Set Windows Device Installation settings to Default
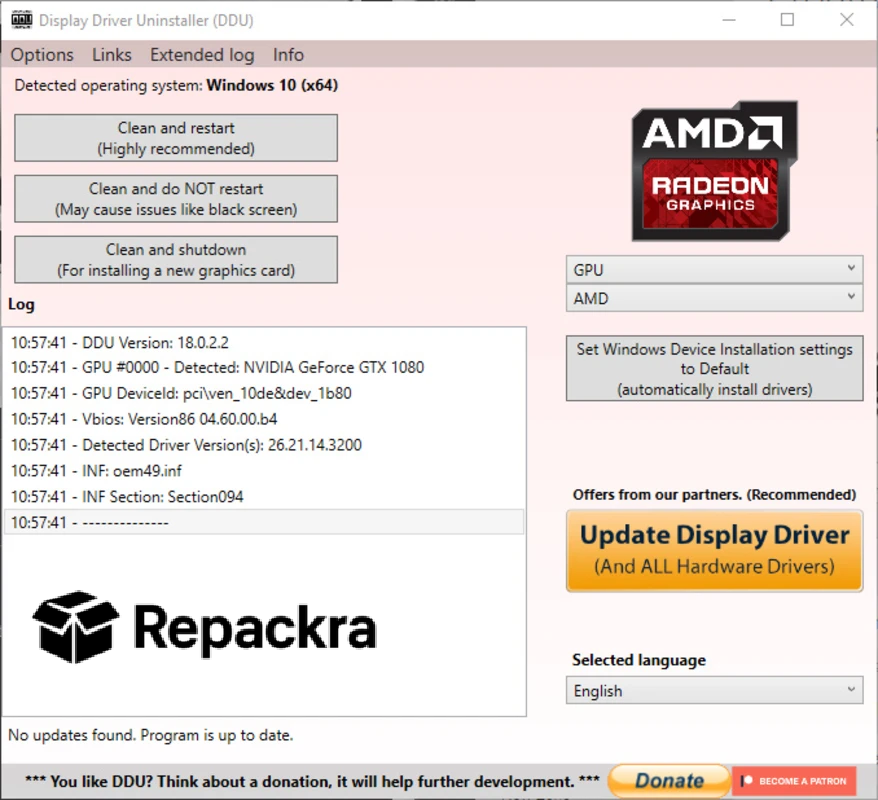The height and width of the screenshot is (800, 878). [714, 368]
